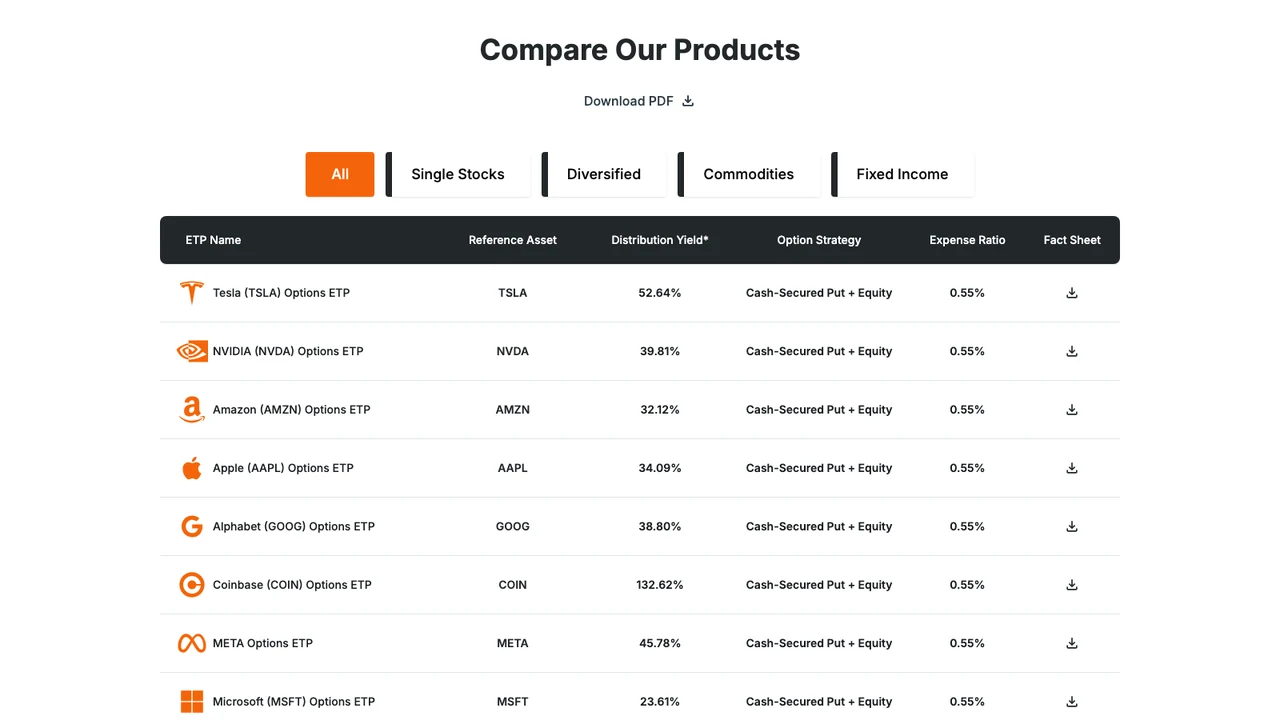Viewport: 1280px width, 720px height.
Task: Download the NVIDIA (NVDA) fact sheet
Action: (1072, 351)
